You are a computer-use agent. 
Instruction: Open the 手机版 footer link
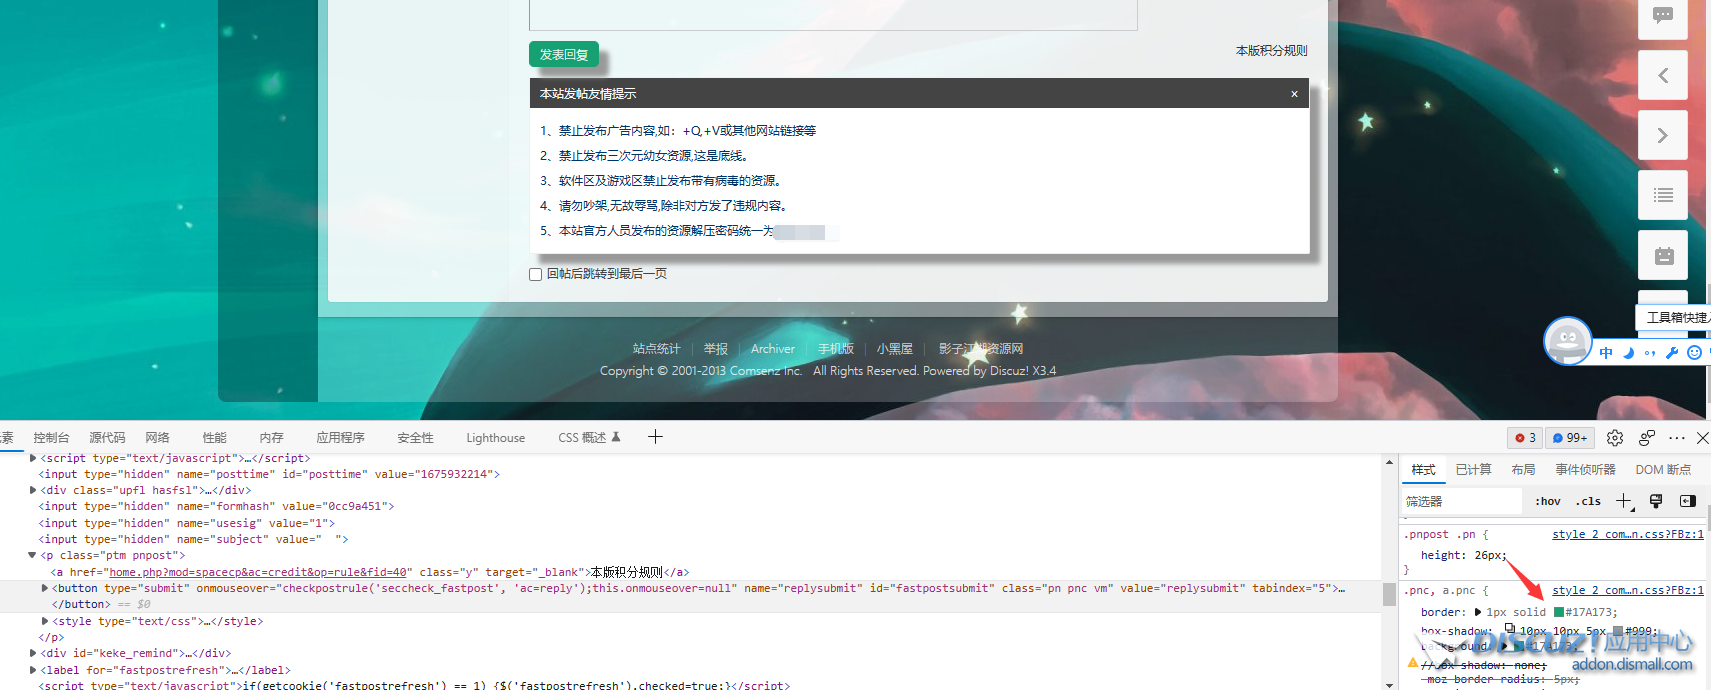pyautogui.click(x=836, y=349)
